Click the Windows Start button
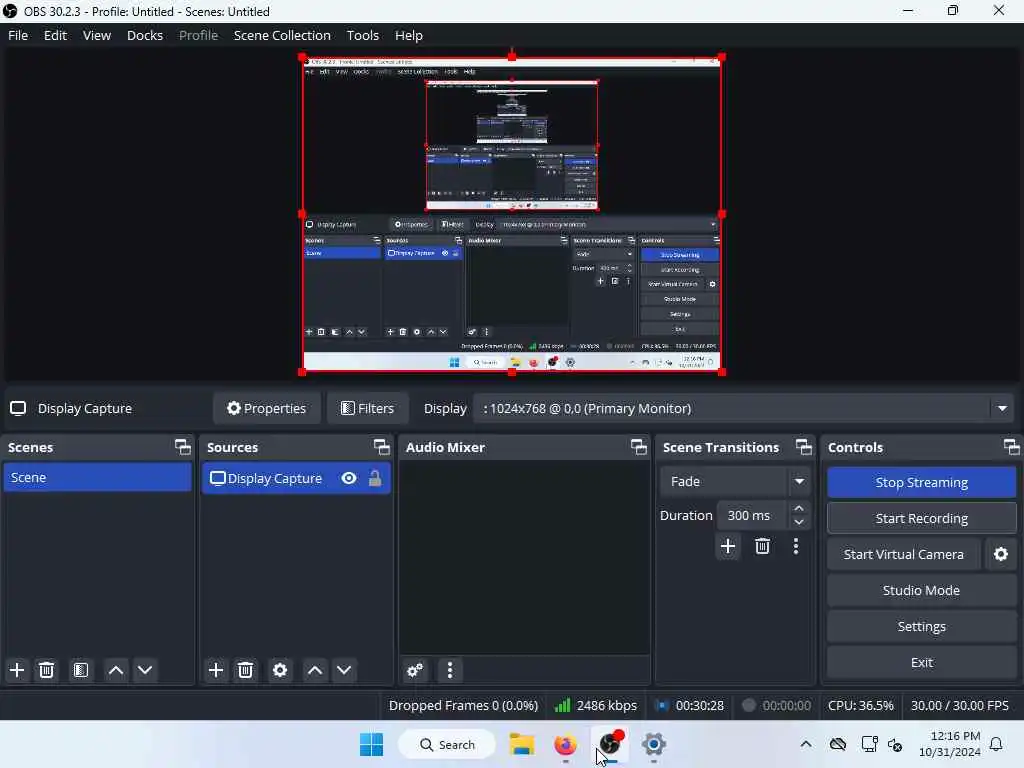1024x768 pixels. (x=372, y=744)
